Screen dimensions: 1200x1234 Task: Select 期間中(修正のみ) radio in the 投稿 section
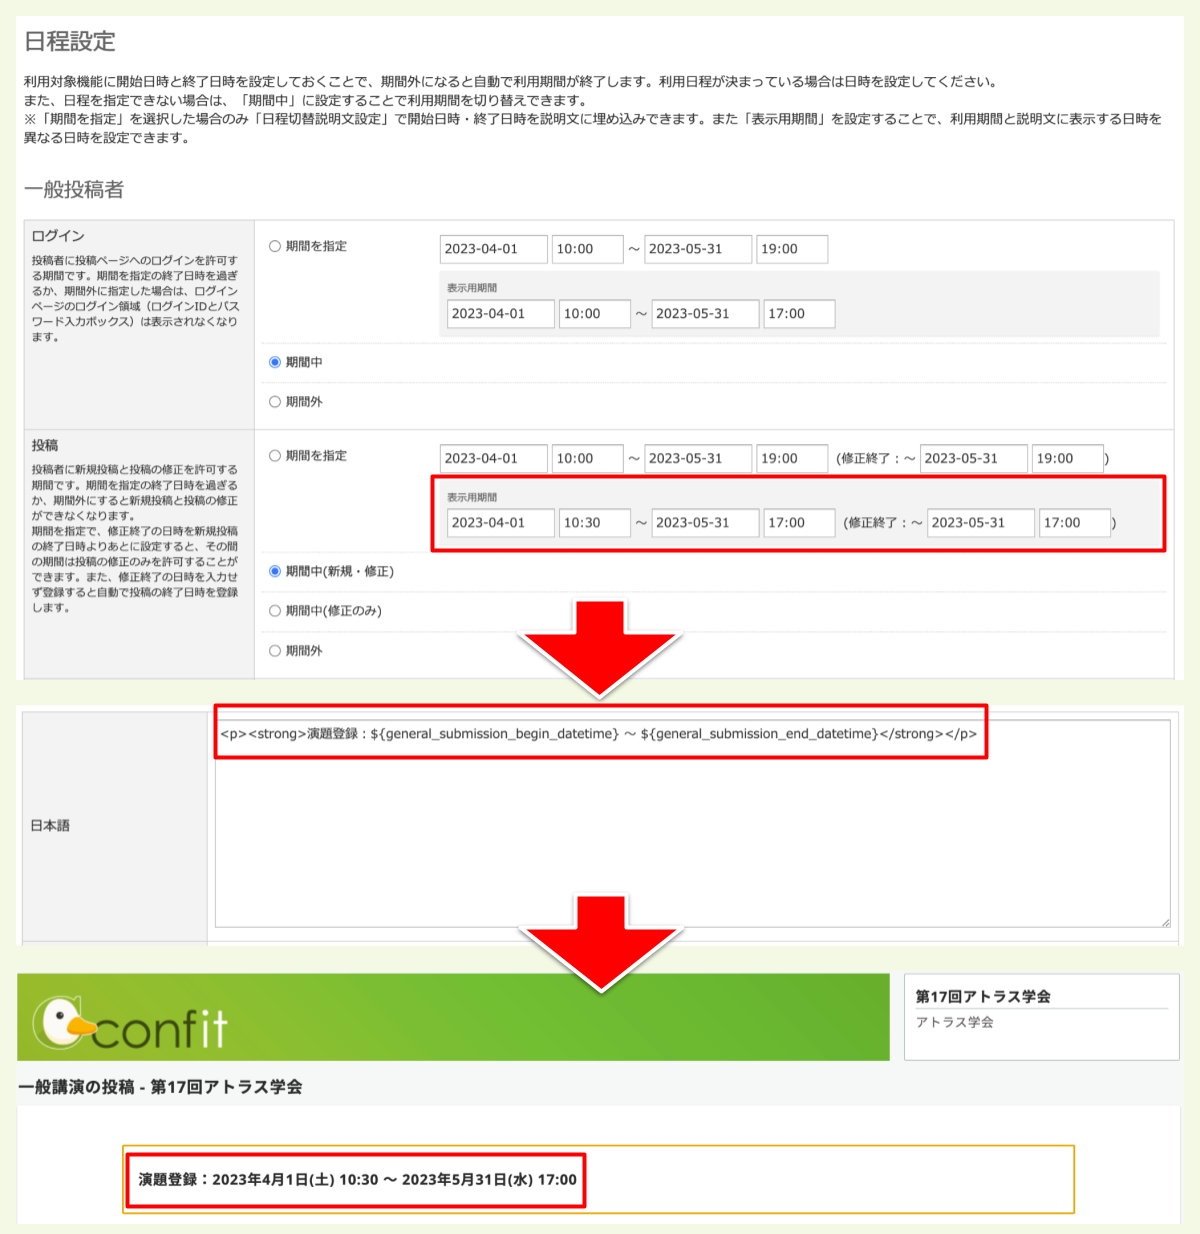click(272, 610)
